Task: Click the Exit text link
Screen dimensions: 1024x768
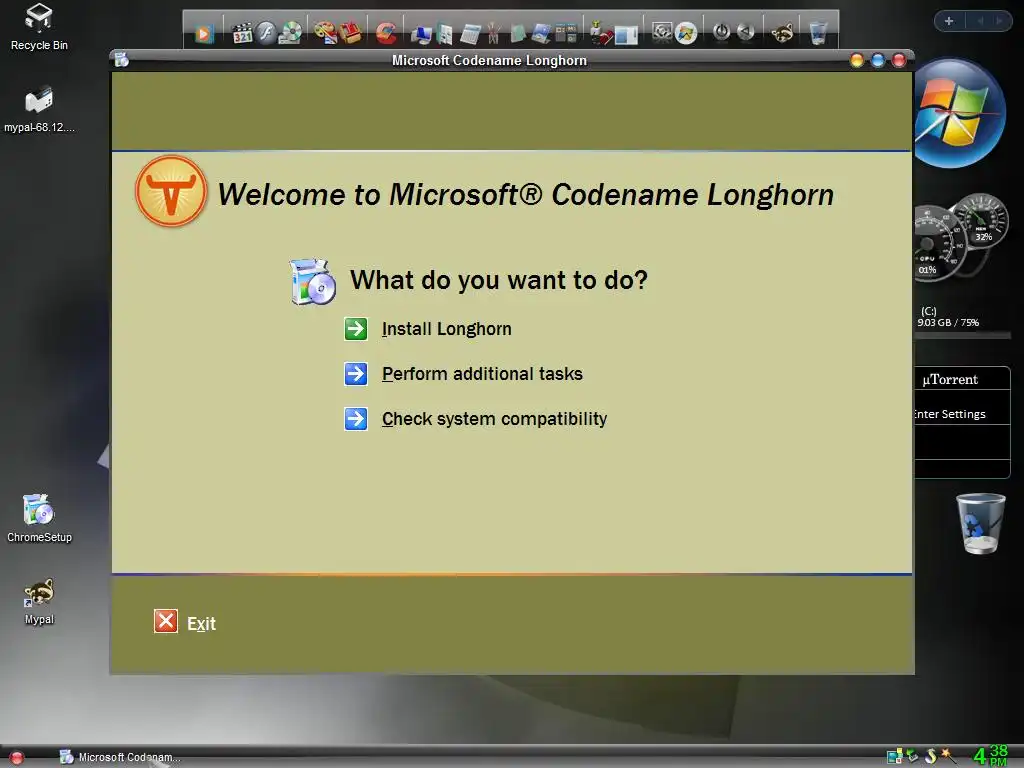Action: tap(201, 624)
